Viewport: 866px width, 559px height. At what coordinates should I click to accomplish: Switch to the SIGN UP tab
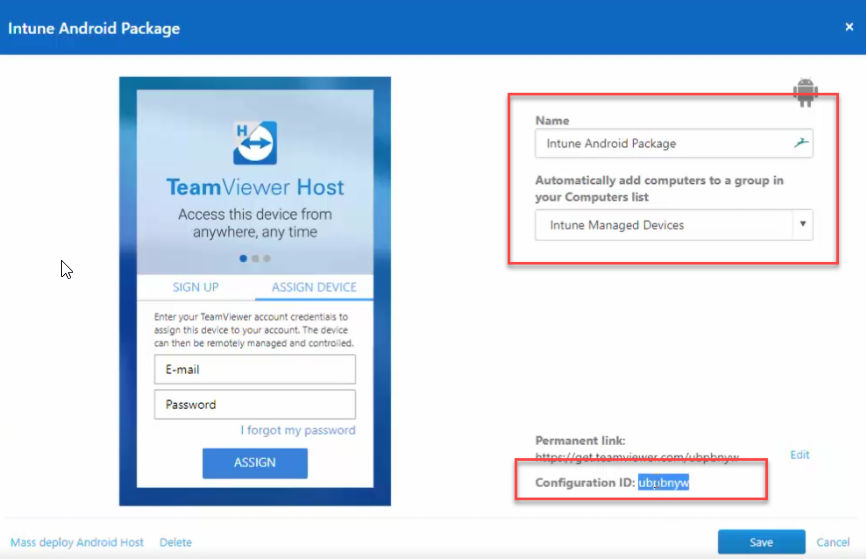point(196,287)
